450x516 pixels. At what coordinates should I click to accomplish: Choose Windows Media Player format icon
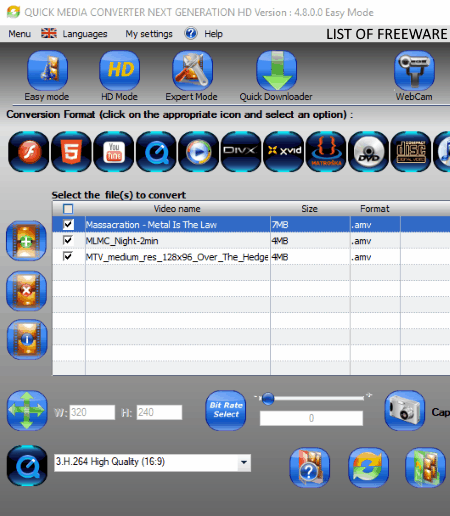pos(199,151)
